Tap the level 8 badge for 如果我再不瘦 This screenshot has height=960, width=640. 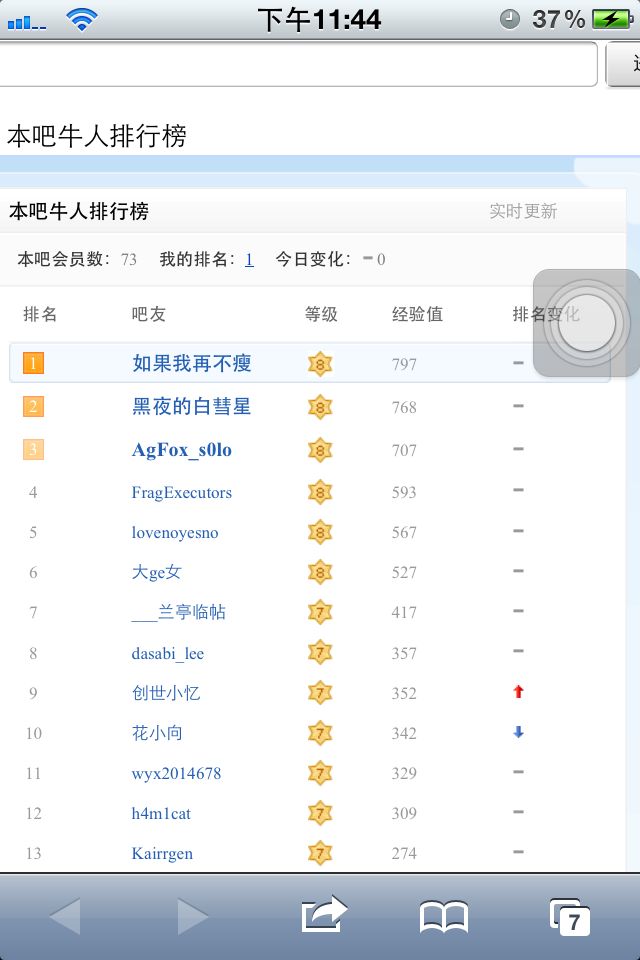click(320, 364)
